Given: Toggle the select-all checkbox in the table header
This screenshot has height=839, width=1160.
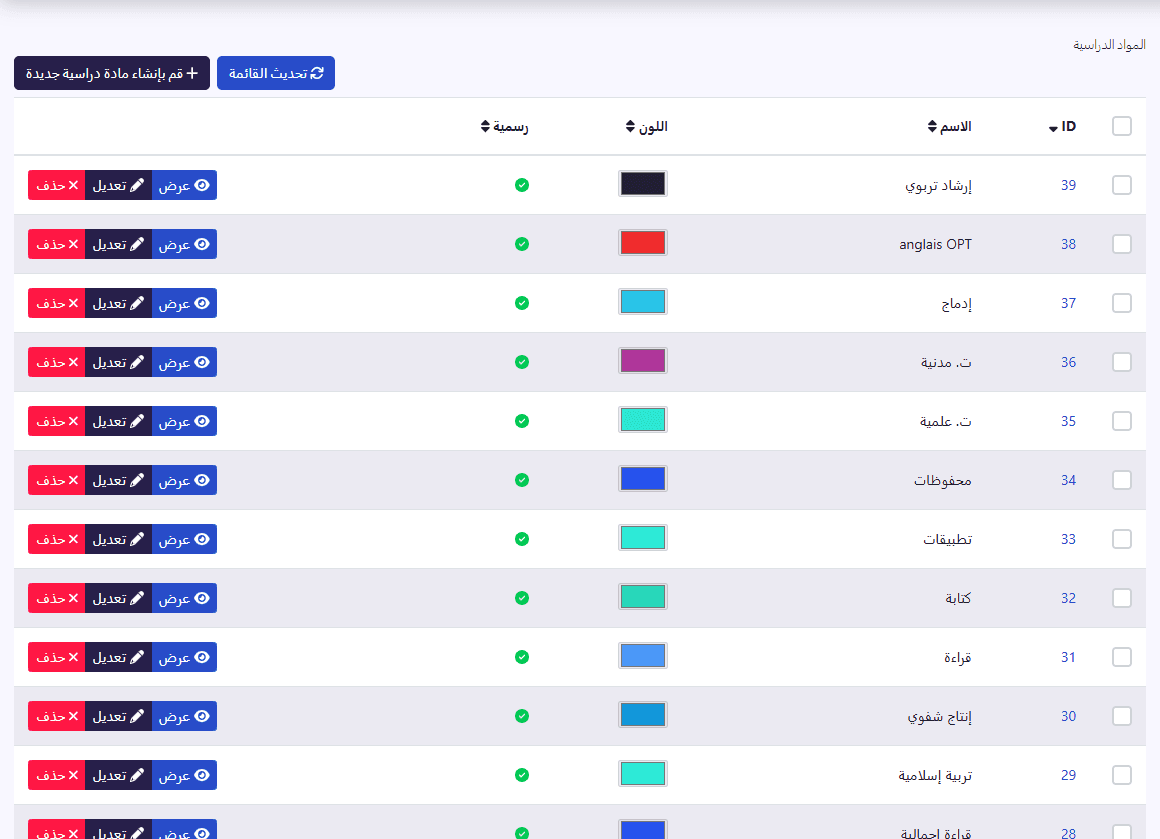Looking at the screenshot, I should click(1122, 126).
